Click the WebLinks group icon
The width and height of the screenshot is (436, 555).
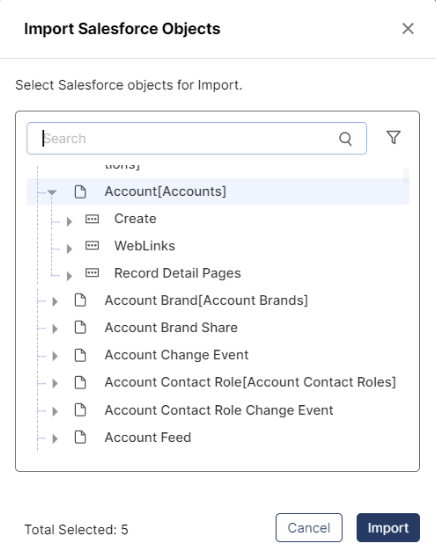point(92,246)
